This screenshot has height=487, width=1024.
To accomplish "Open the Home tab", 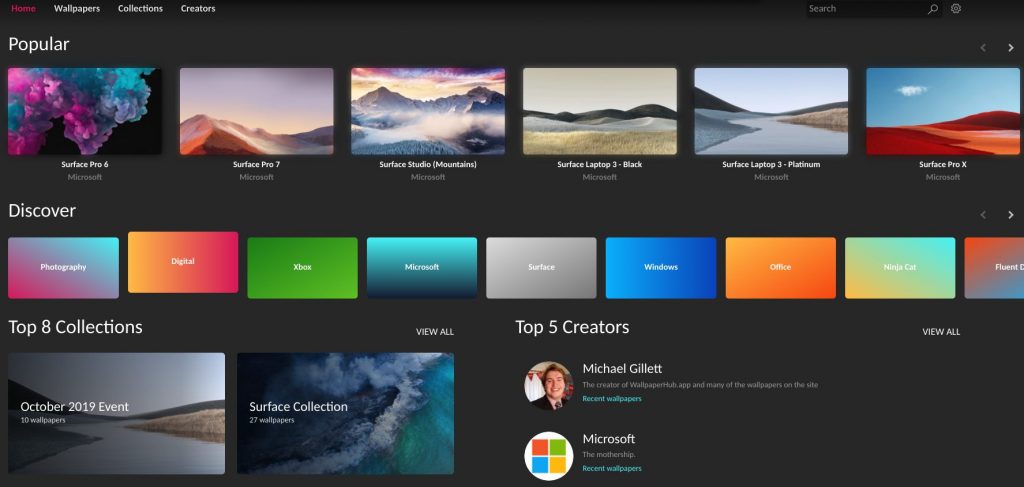I will (x=24, y=8).
